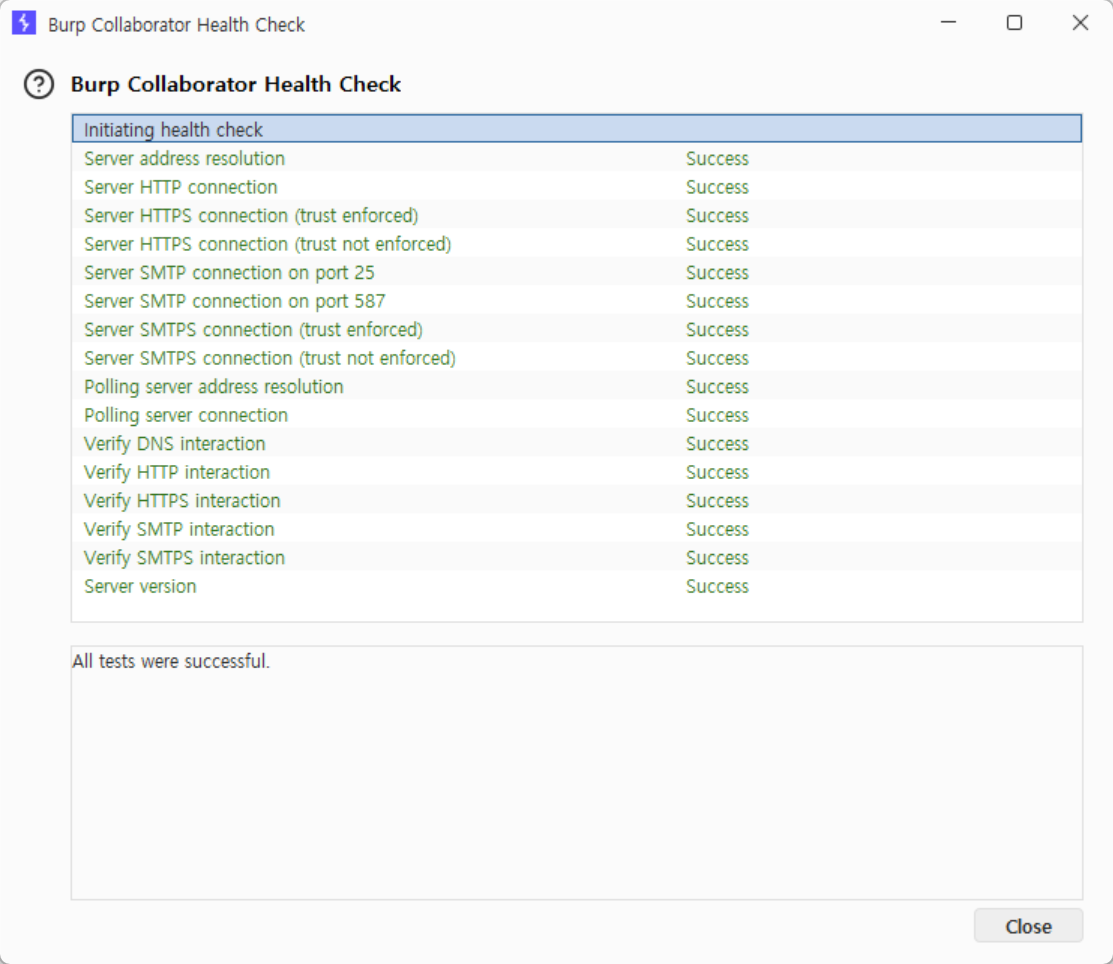Screen dimensions: 1113x964
Task: Click the Burp logo in the title bar
Action: click(24, 23)
